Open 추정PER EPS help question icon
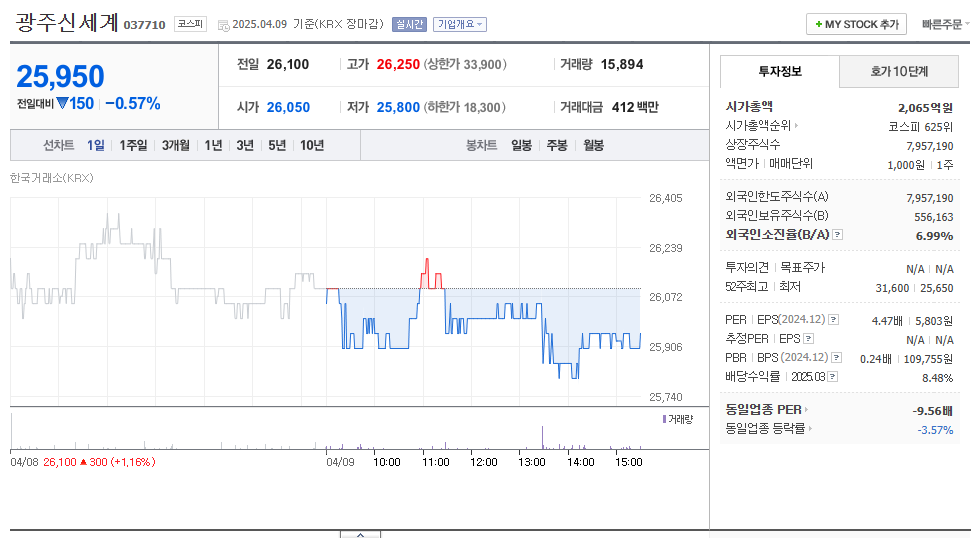The height and width of the screenshot is (538, 979). [x=809, y=339]
